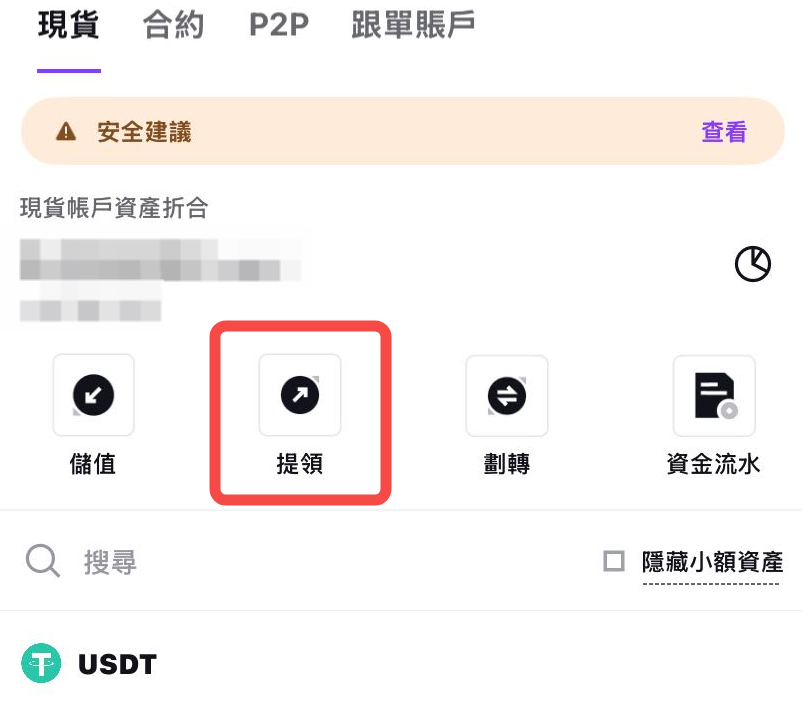Switch to the 現貨 tab
Image resolution: width=802 pixels, height=703 pixels.
coord(69,25)
